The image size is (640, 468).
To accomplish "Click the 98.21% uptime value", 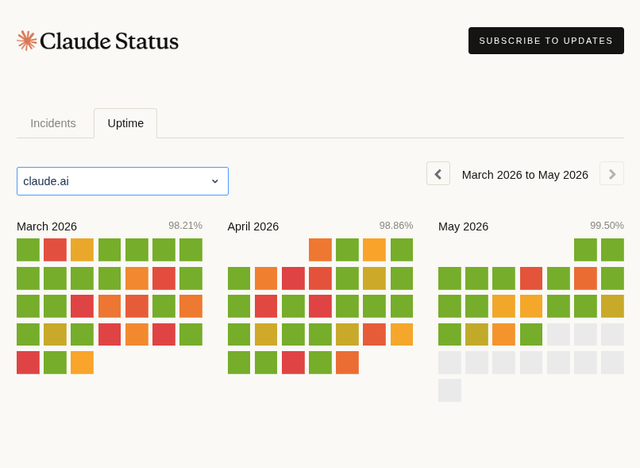I will pos(185,225).
